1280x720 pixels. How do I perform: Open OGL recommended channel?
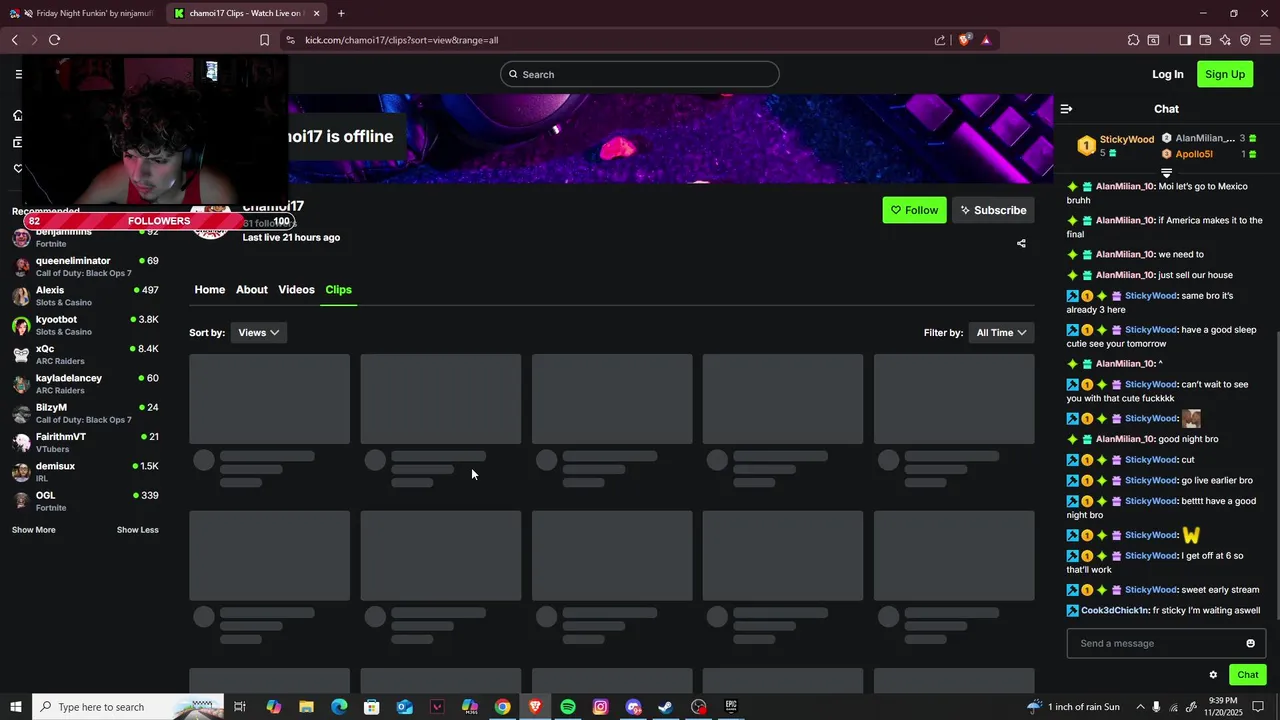pyautogui.click(x=85, y=501)
